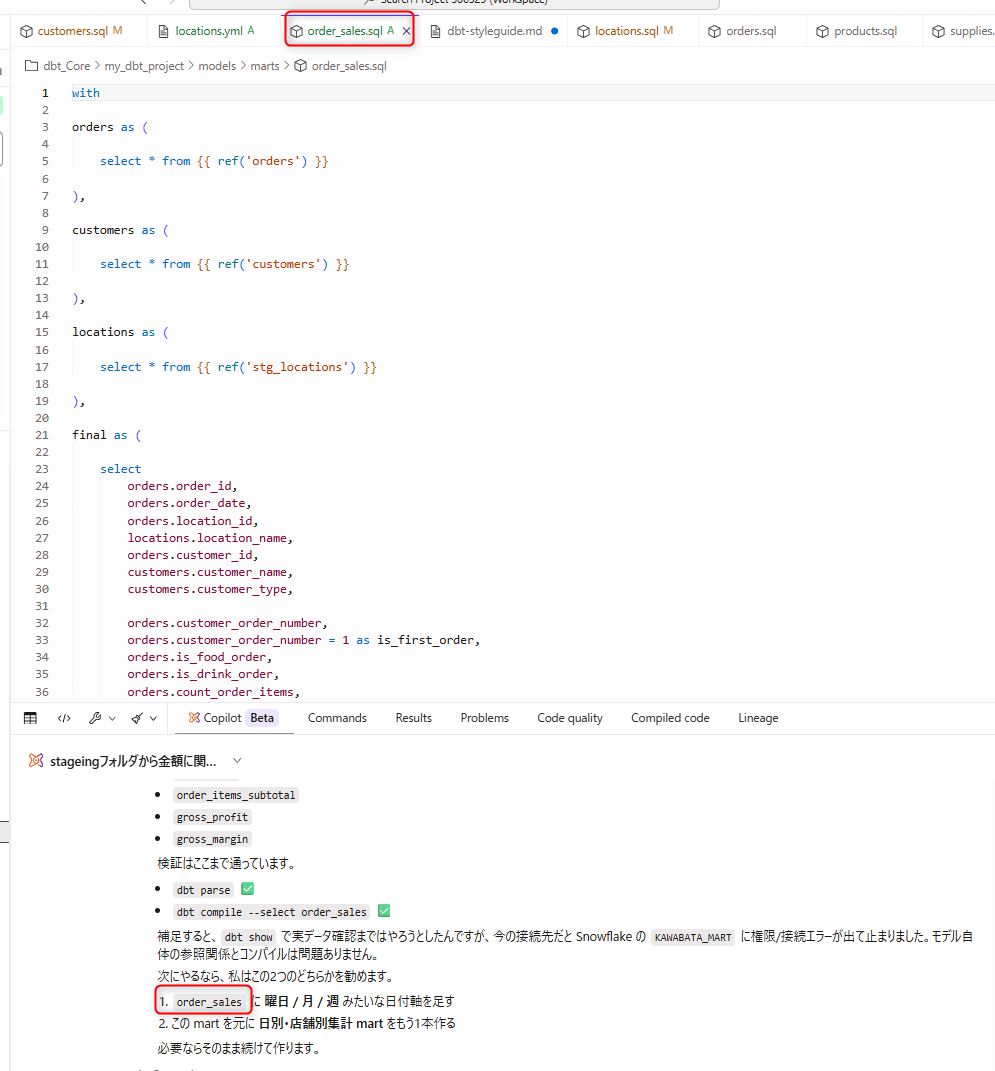Image resolution: width=995 pixels, height=1071 pixels.
Task: Click customers.customer_type on line 30
Action: (207, 589)
